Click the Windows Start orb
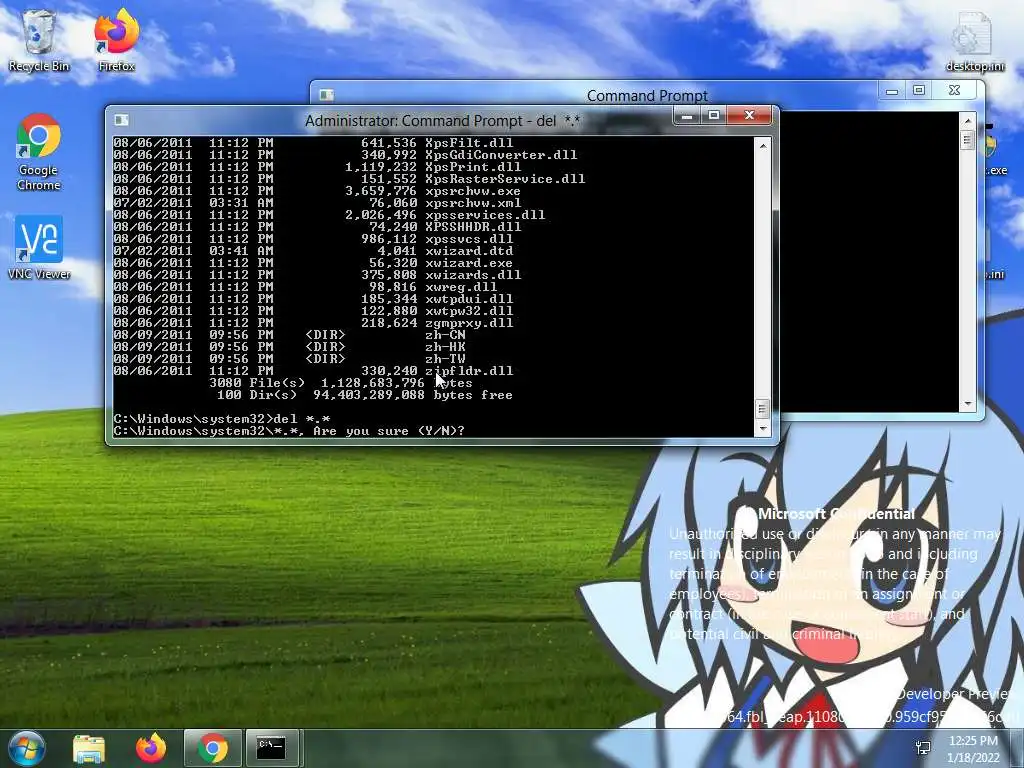 click(x=26, y=748)
